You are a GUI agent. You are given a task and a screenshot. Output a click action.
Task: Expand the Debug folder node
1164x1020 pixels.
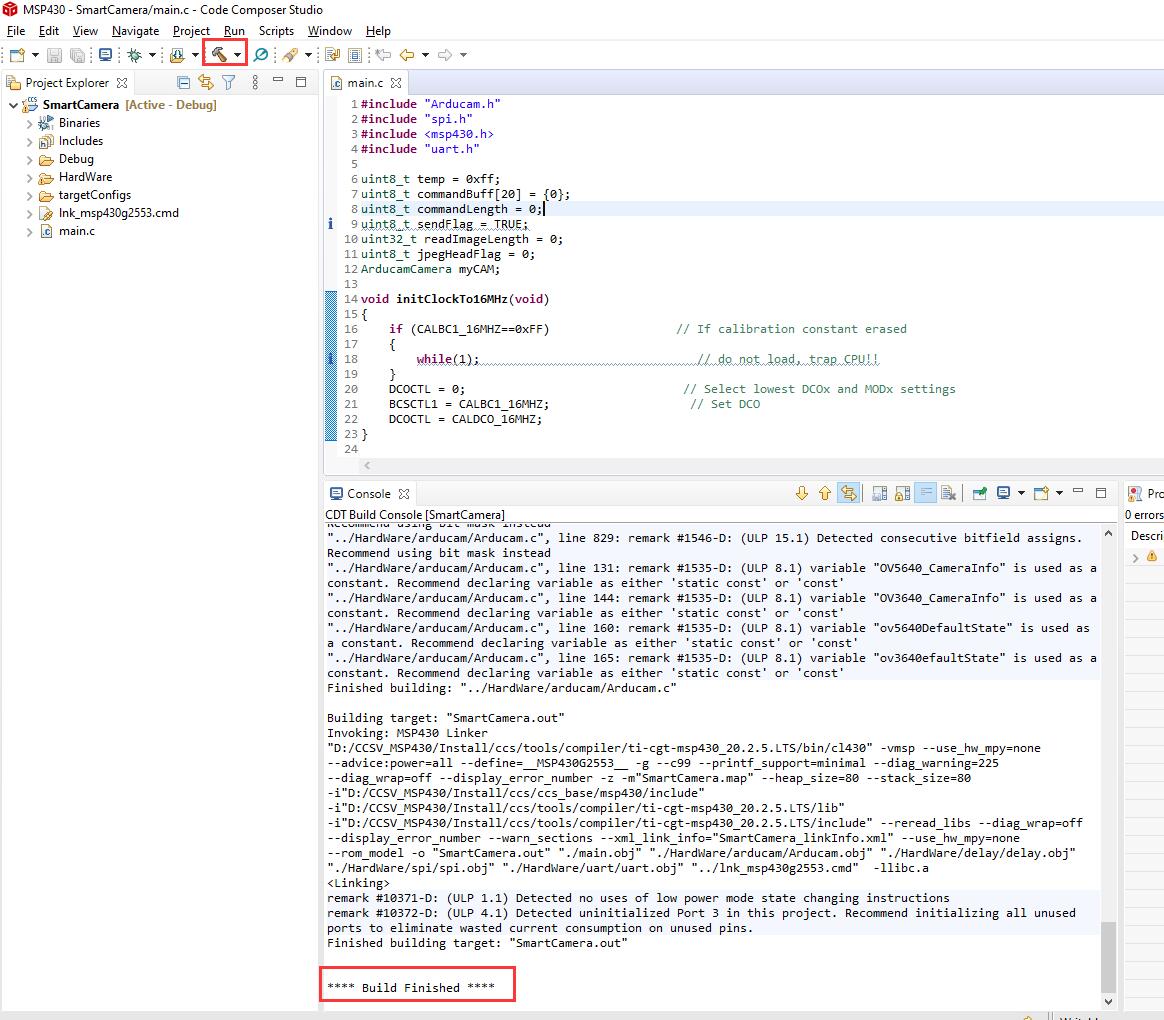point(30,160)
